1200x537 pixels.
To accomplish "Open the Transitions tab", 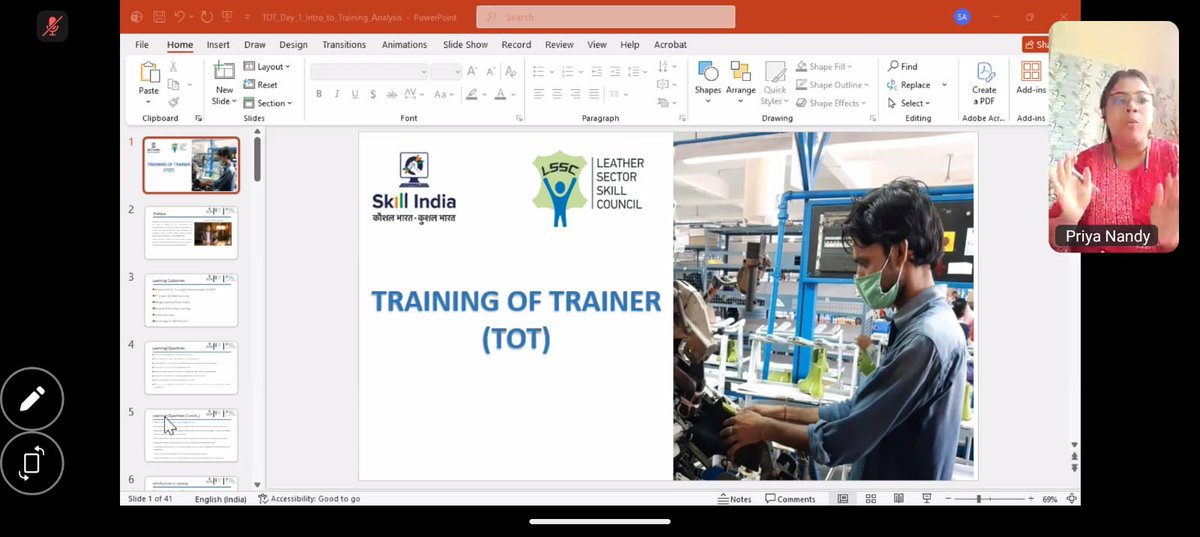I will (345, 45).
